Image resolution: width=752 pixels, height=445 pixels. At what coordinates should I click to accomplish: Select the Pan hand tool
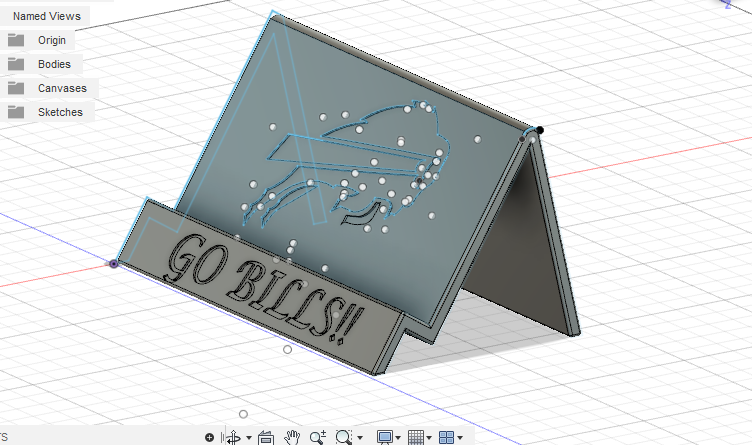292,437
